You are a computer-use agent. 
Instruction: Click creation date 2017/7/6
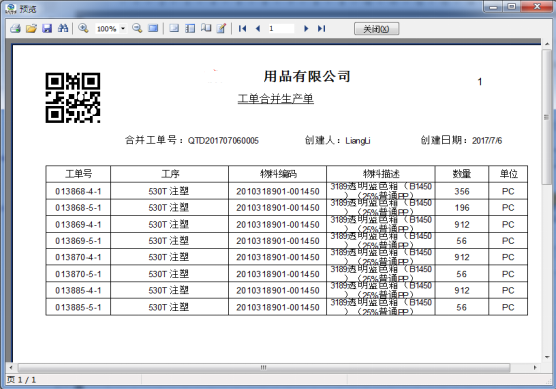coord(487,141)
